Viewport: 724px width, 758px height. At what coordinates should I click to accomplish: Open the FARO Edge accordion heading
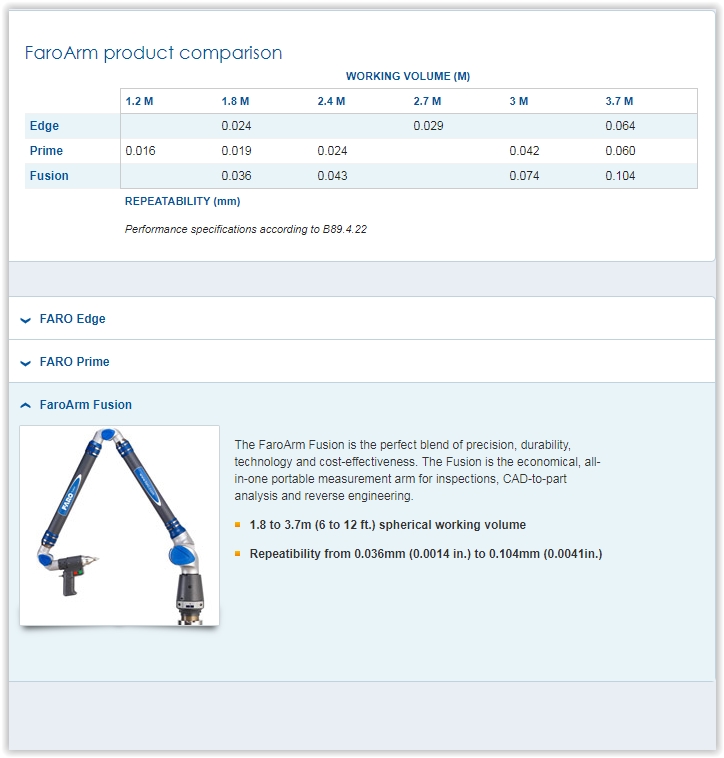click(72, 319)
